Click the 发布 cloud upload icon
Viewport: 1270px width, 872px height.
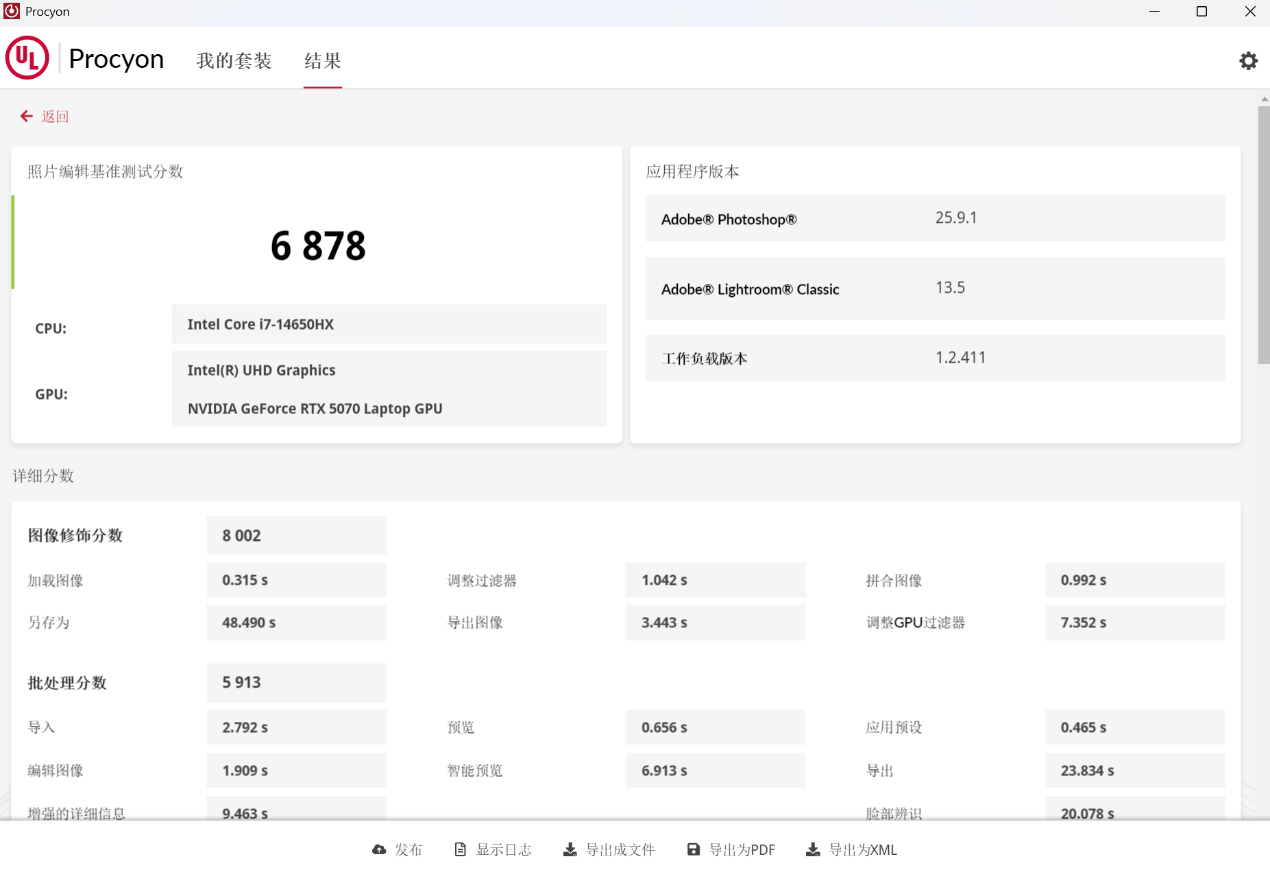[x=379, y=850]
